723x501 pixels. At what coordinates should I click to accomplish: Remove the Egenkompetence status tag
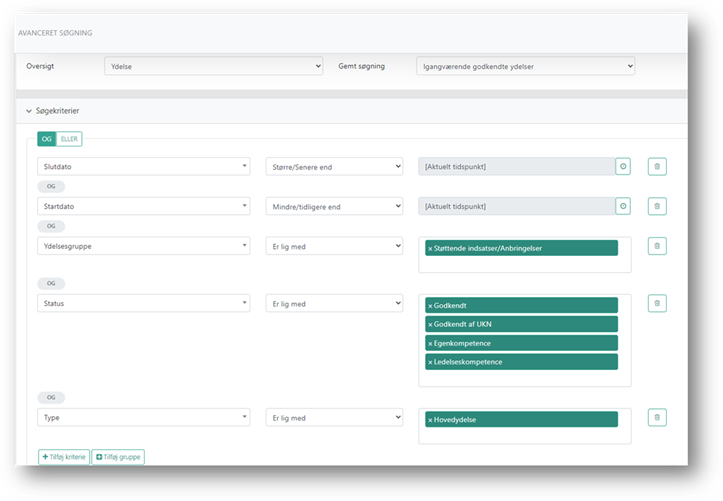click(x=430, y=343)
